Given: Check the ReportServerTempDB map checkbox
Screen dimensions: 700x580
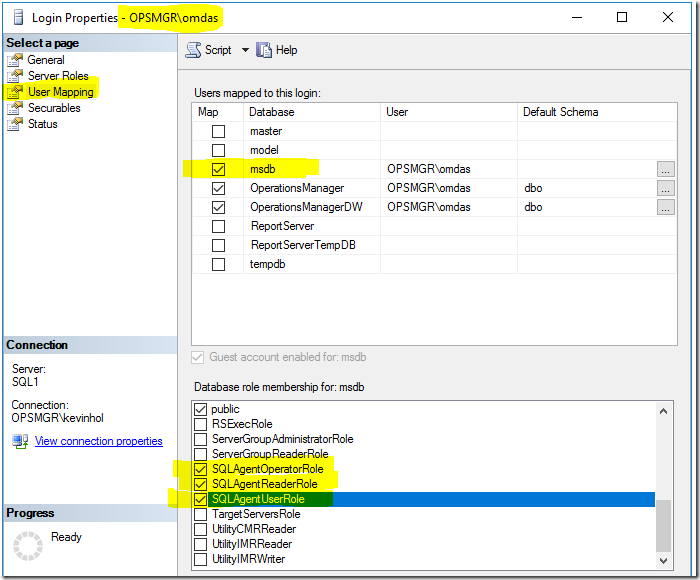Looking at the screenshot, I should (218, 245).
